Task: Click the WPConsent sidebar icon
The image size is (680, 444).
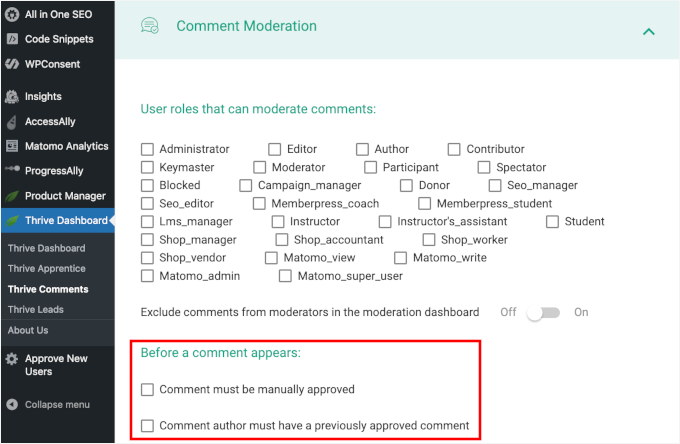Action: 12,64
